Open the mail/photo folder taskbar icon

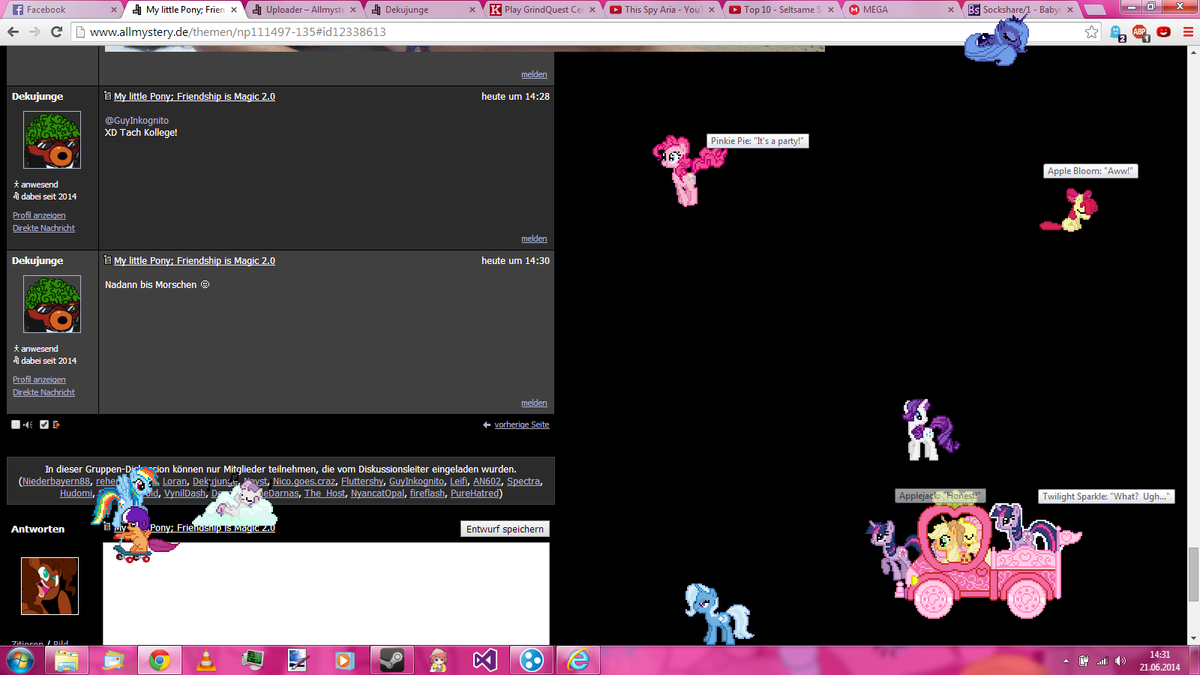(x=113, y=660)
